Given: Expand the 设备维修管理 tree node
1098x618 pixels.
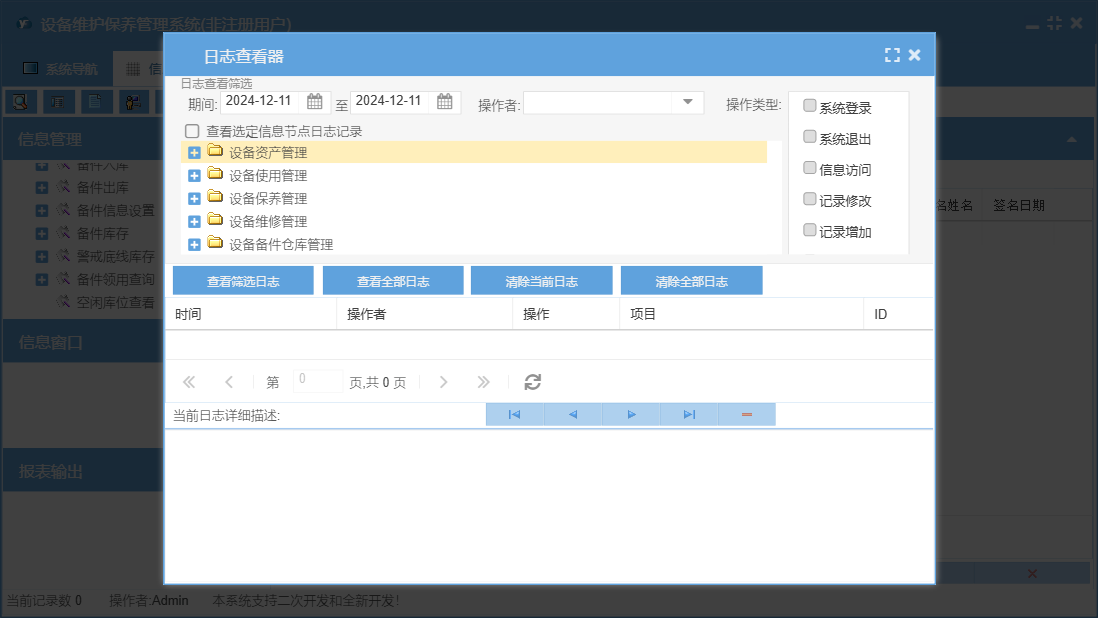Looking at the screenshot, I should click(194, 221).
